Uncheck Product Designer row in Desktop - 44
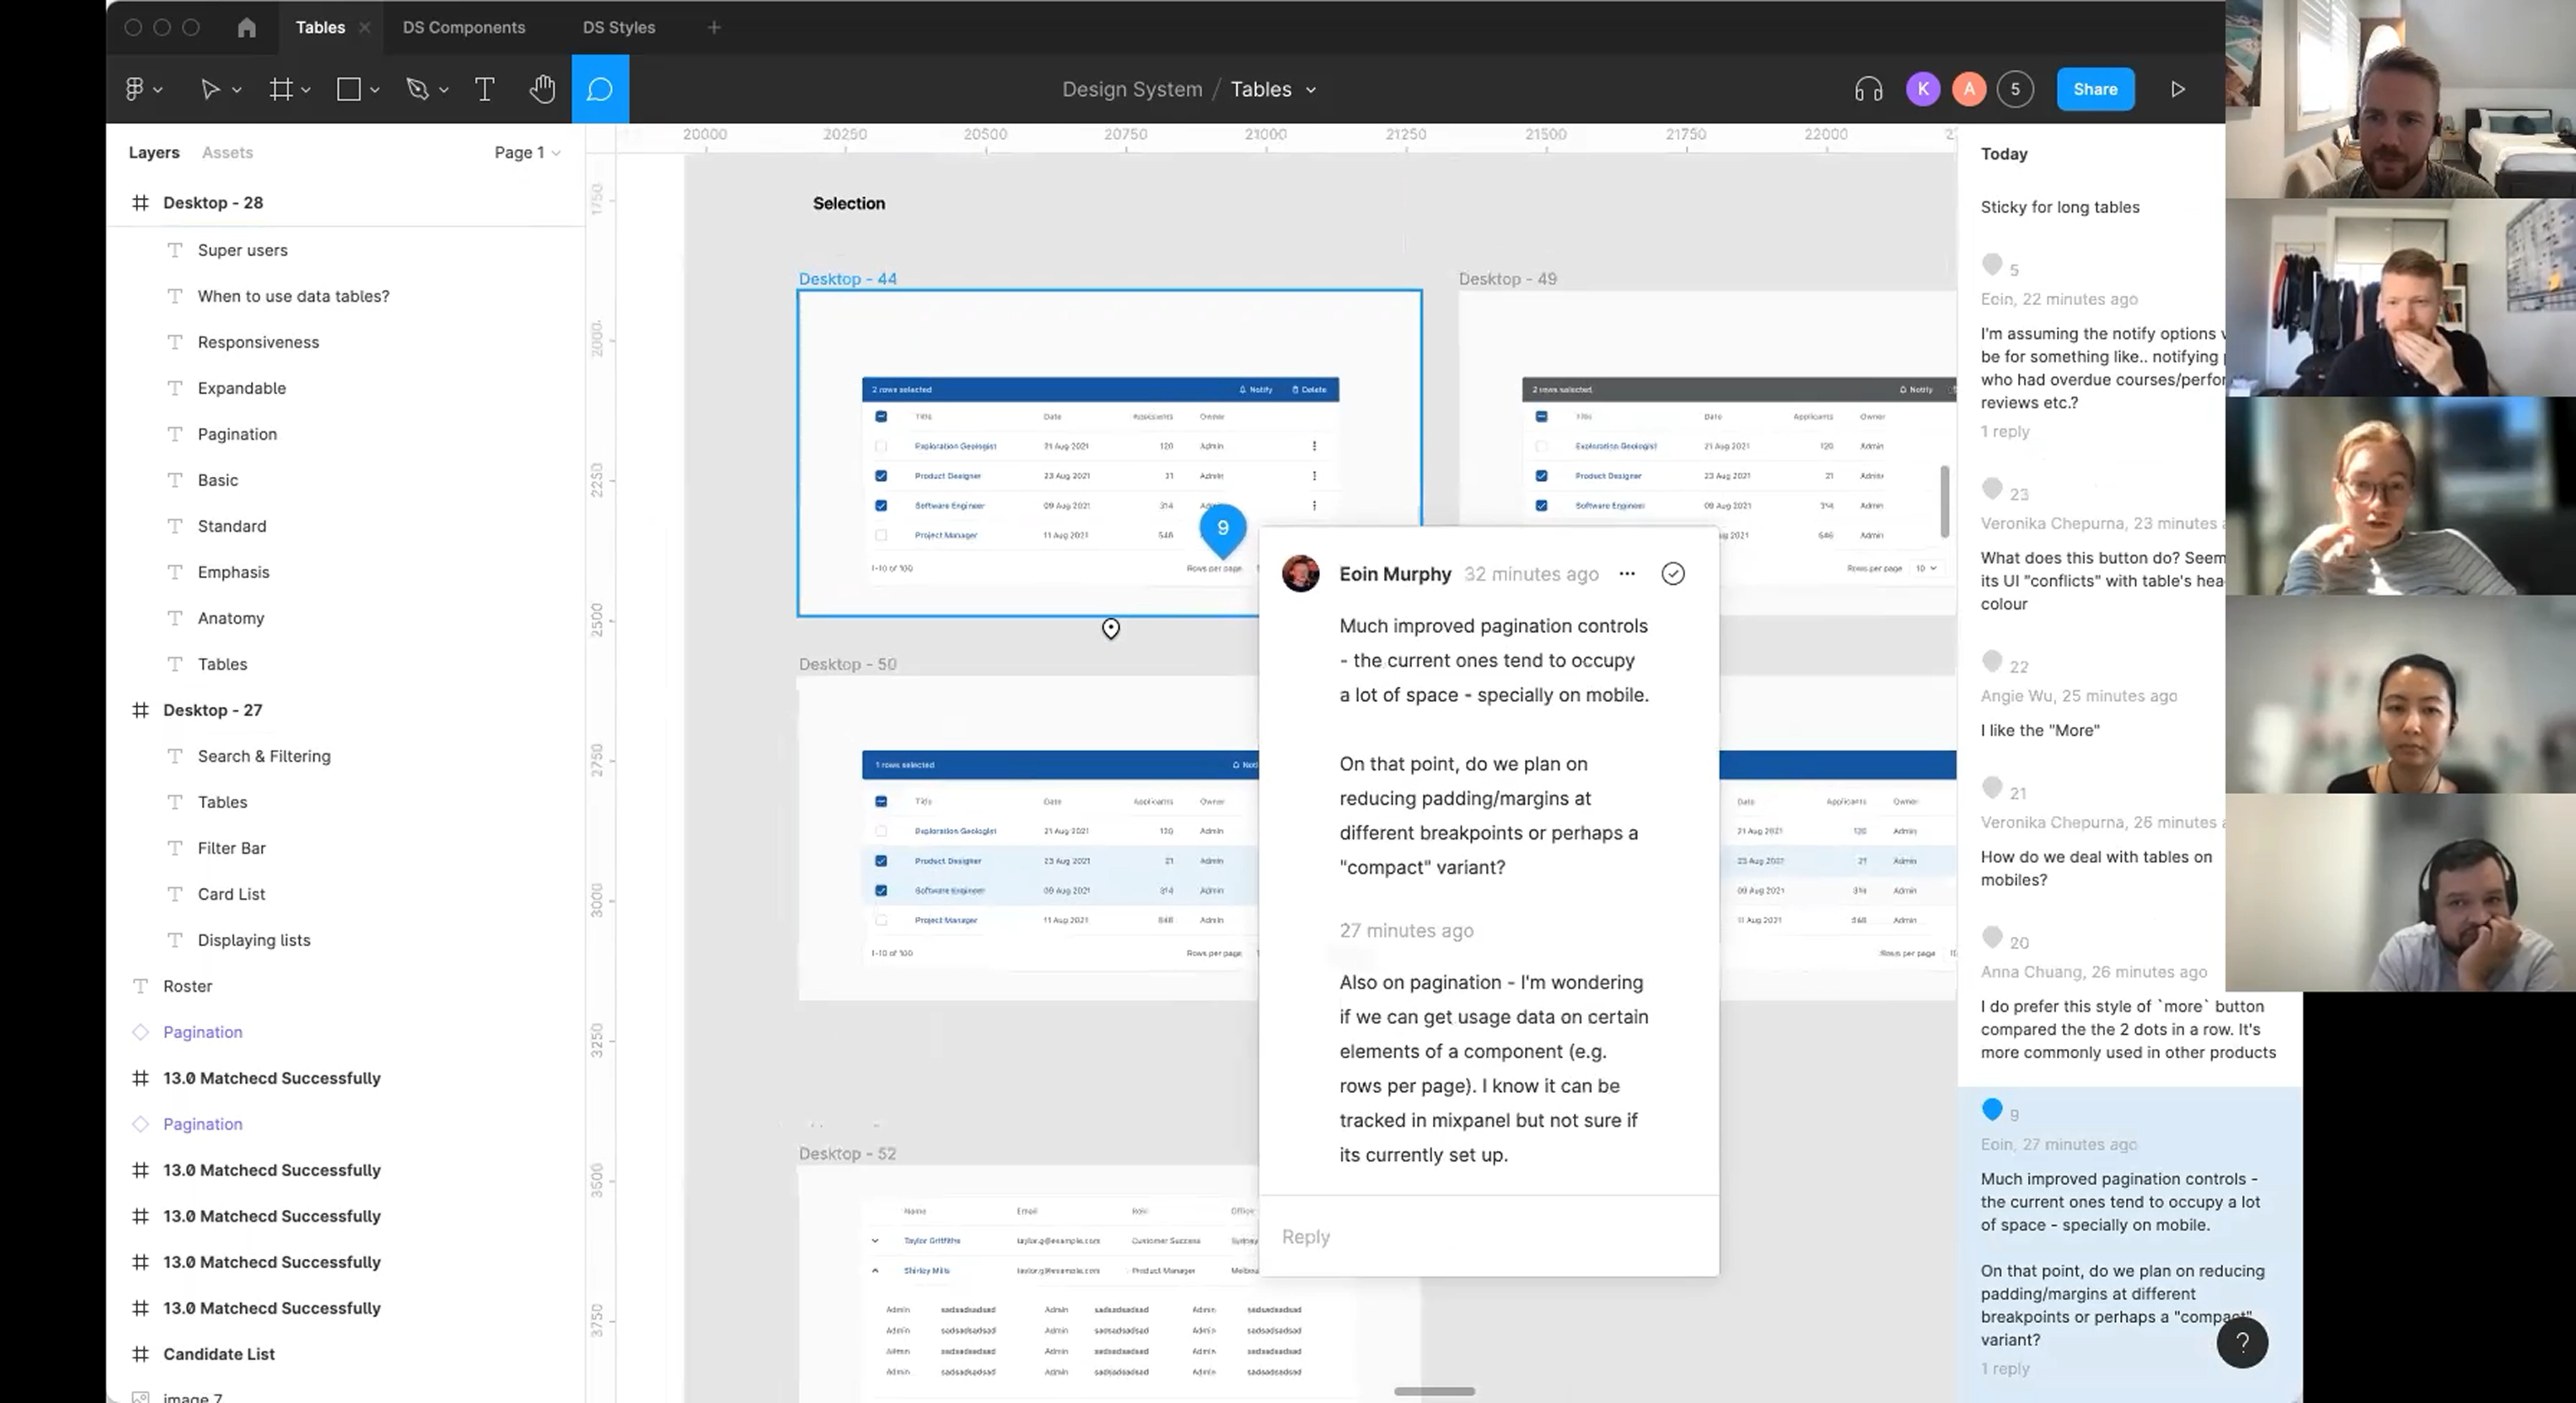Screen dimensions: 2576x1403 point(881,476)
